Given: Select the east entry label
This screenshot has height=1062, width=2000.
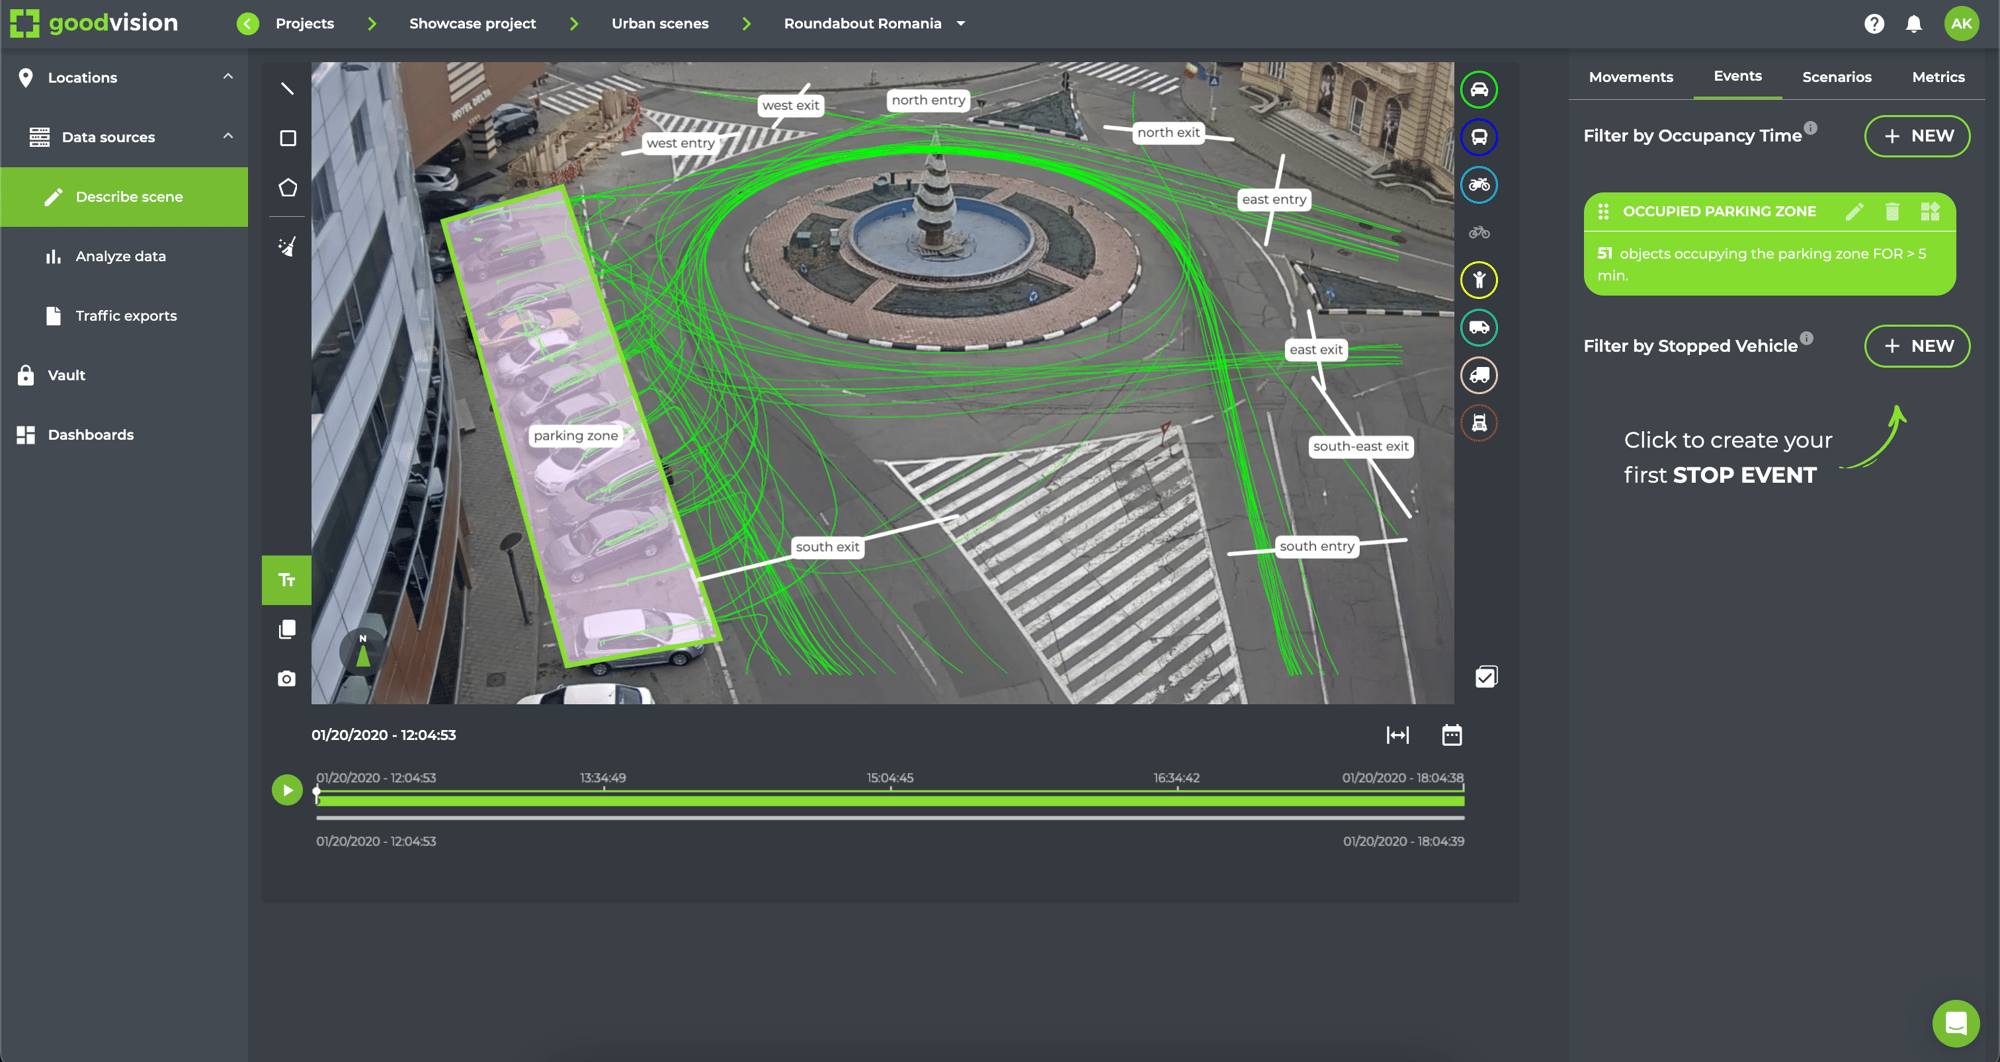Looking at the screenshot, I should tap(1274, 199).
